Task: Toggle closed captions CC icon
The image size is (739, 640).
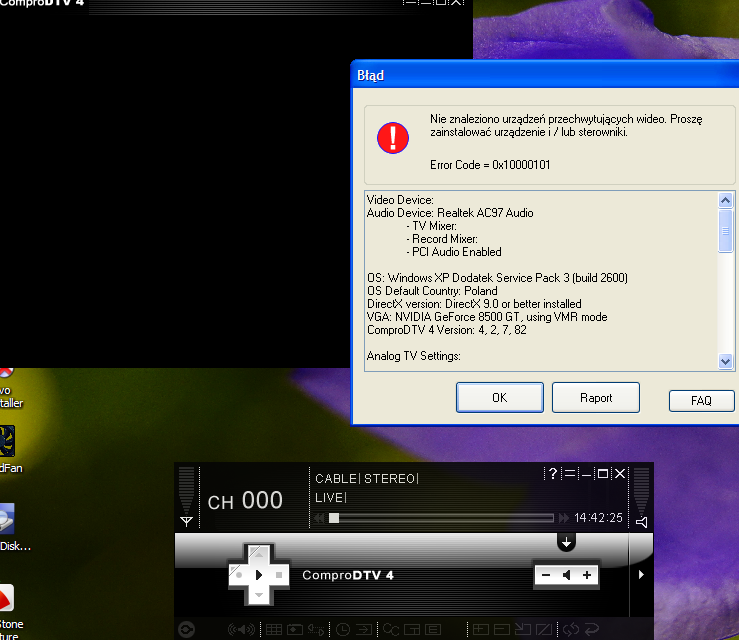Action: (391, 629)
